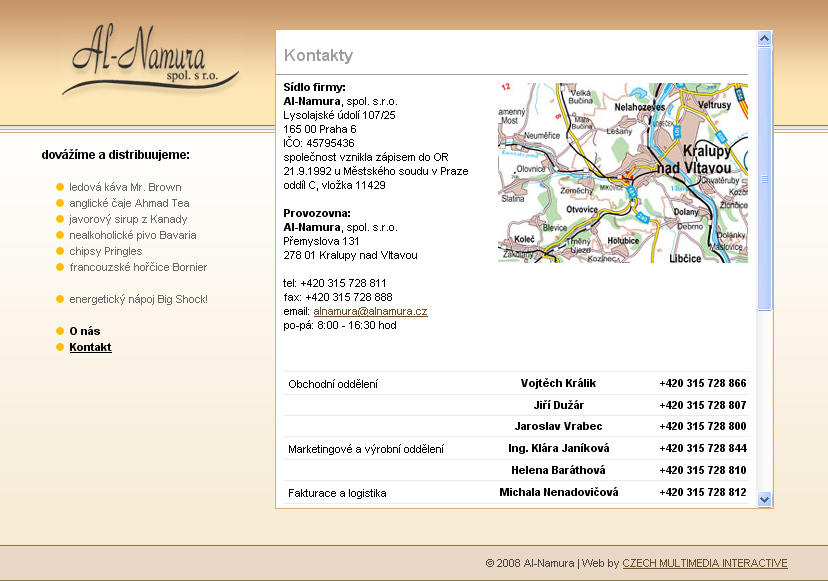Click phone number +420 315 728 807

pos(702,405)
